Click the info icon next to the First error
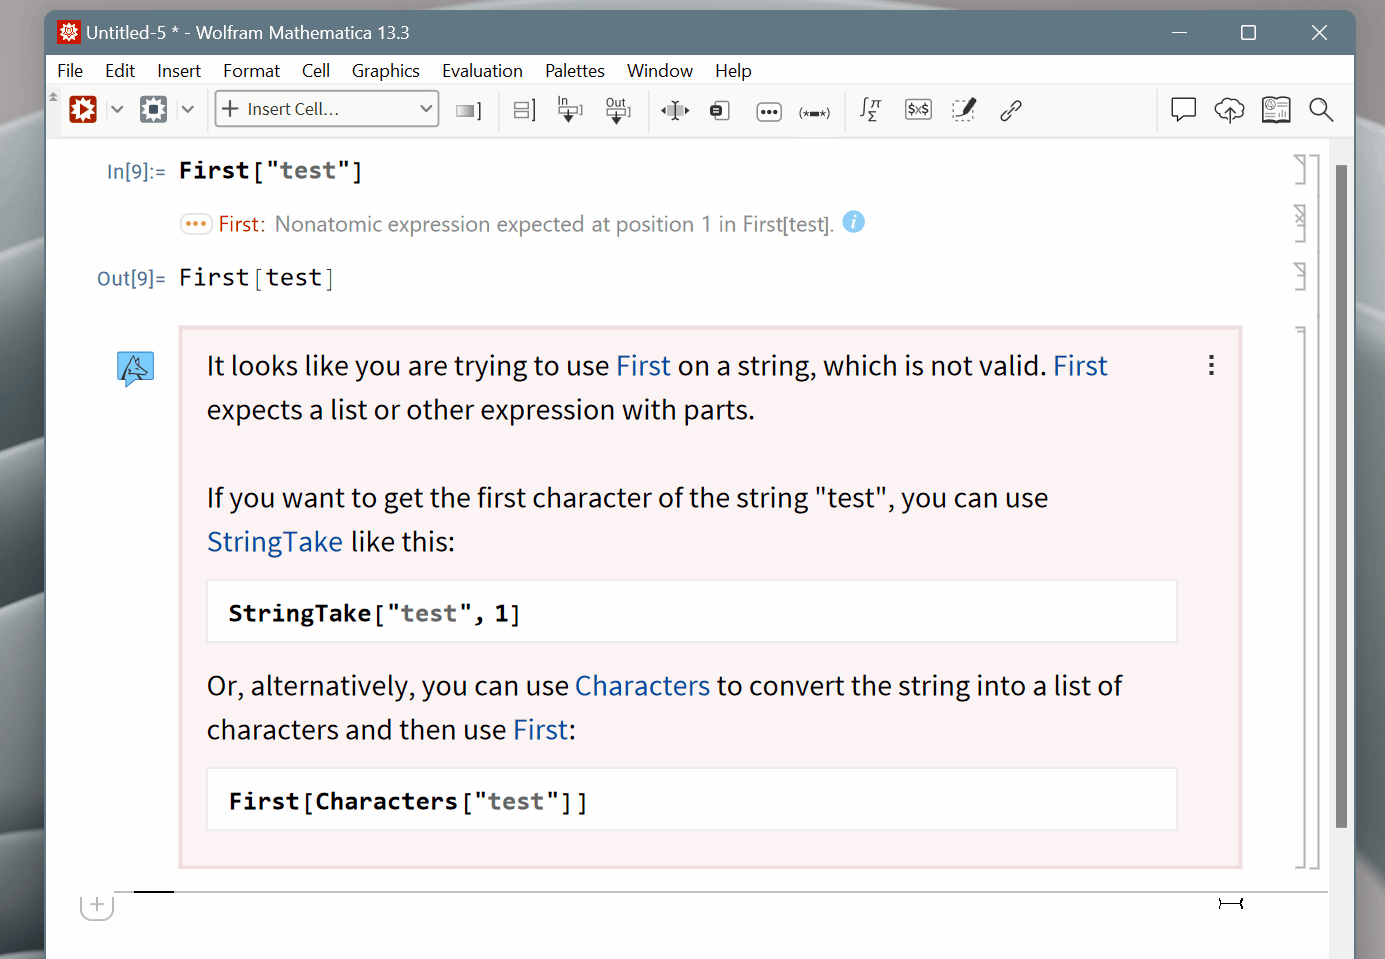Image resolution: width=1385 pixels, height=959 pixels. [853, 223]
